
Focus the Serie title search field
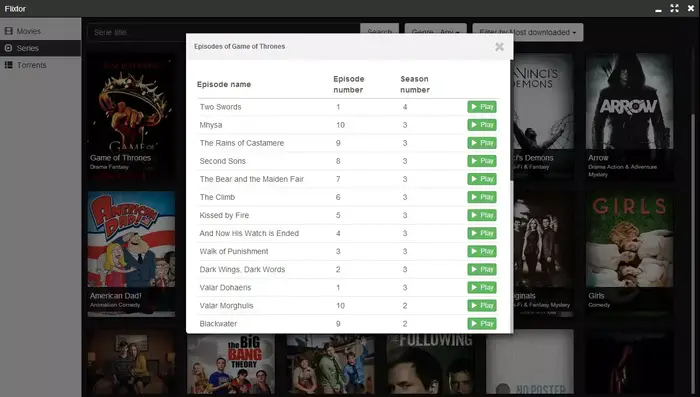tap(223, 32)
